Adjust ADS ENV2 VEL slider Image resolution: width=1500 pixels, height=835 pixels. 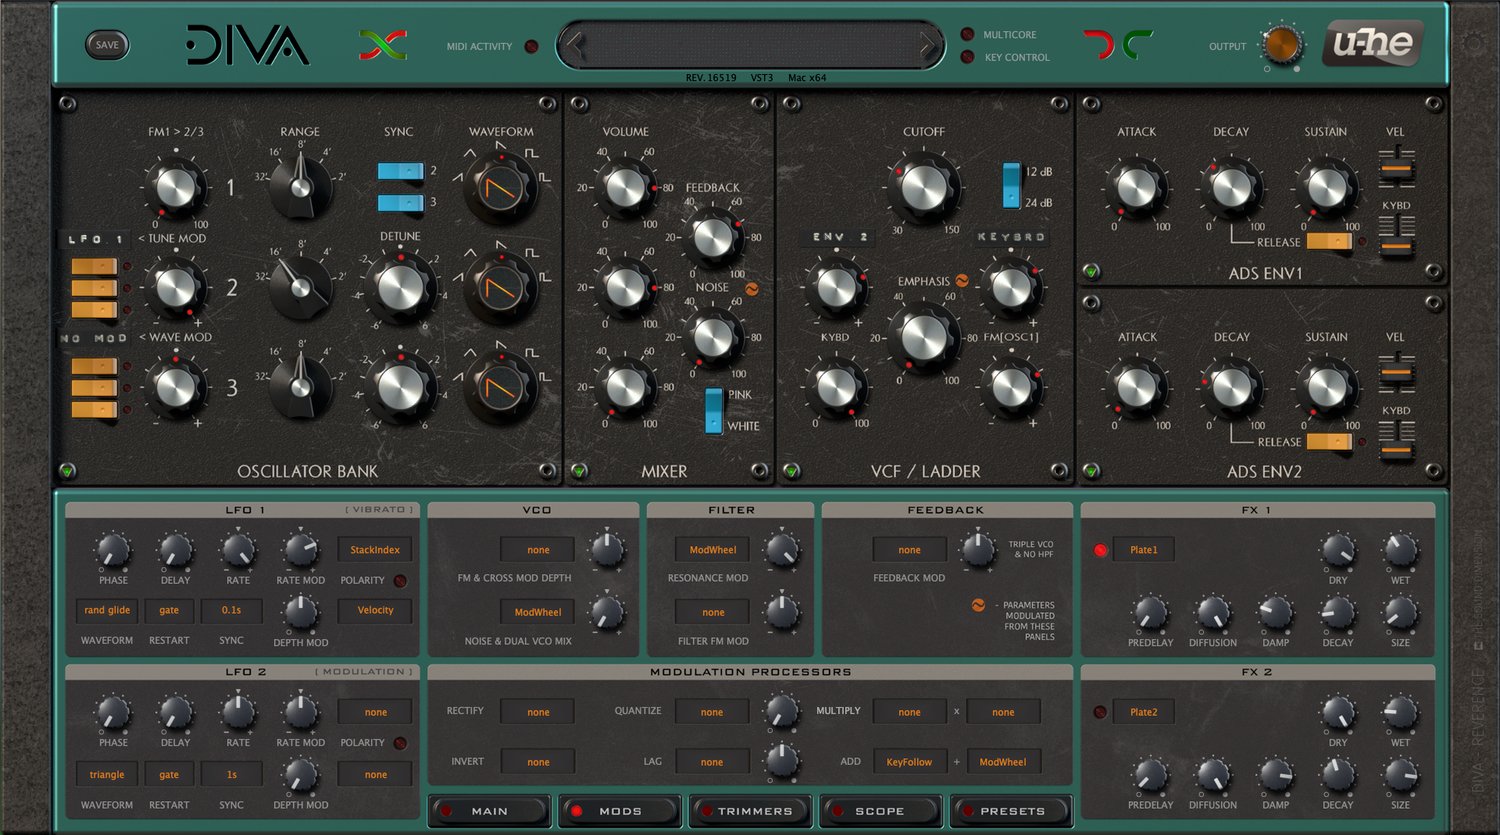[x=1396, y=371]
